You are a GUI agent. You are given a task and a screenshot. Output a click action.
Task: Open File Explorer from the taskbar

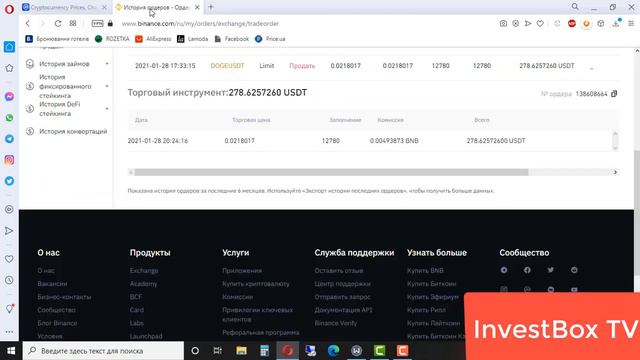[241, 351]
